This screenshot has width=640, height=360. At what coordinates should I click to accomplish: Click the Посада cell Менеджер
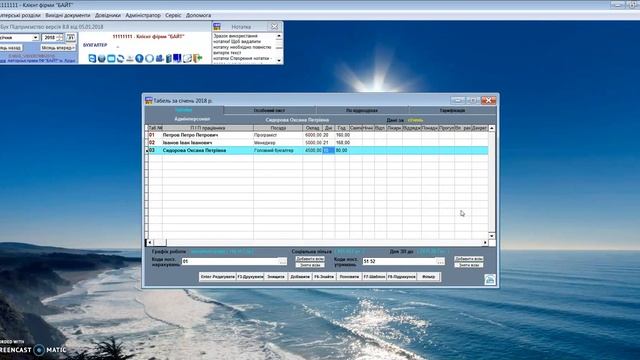278,142
